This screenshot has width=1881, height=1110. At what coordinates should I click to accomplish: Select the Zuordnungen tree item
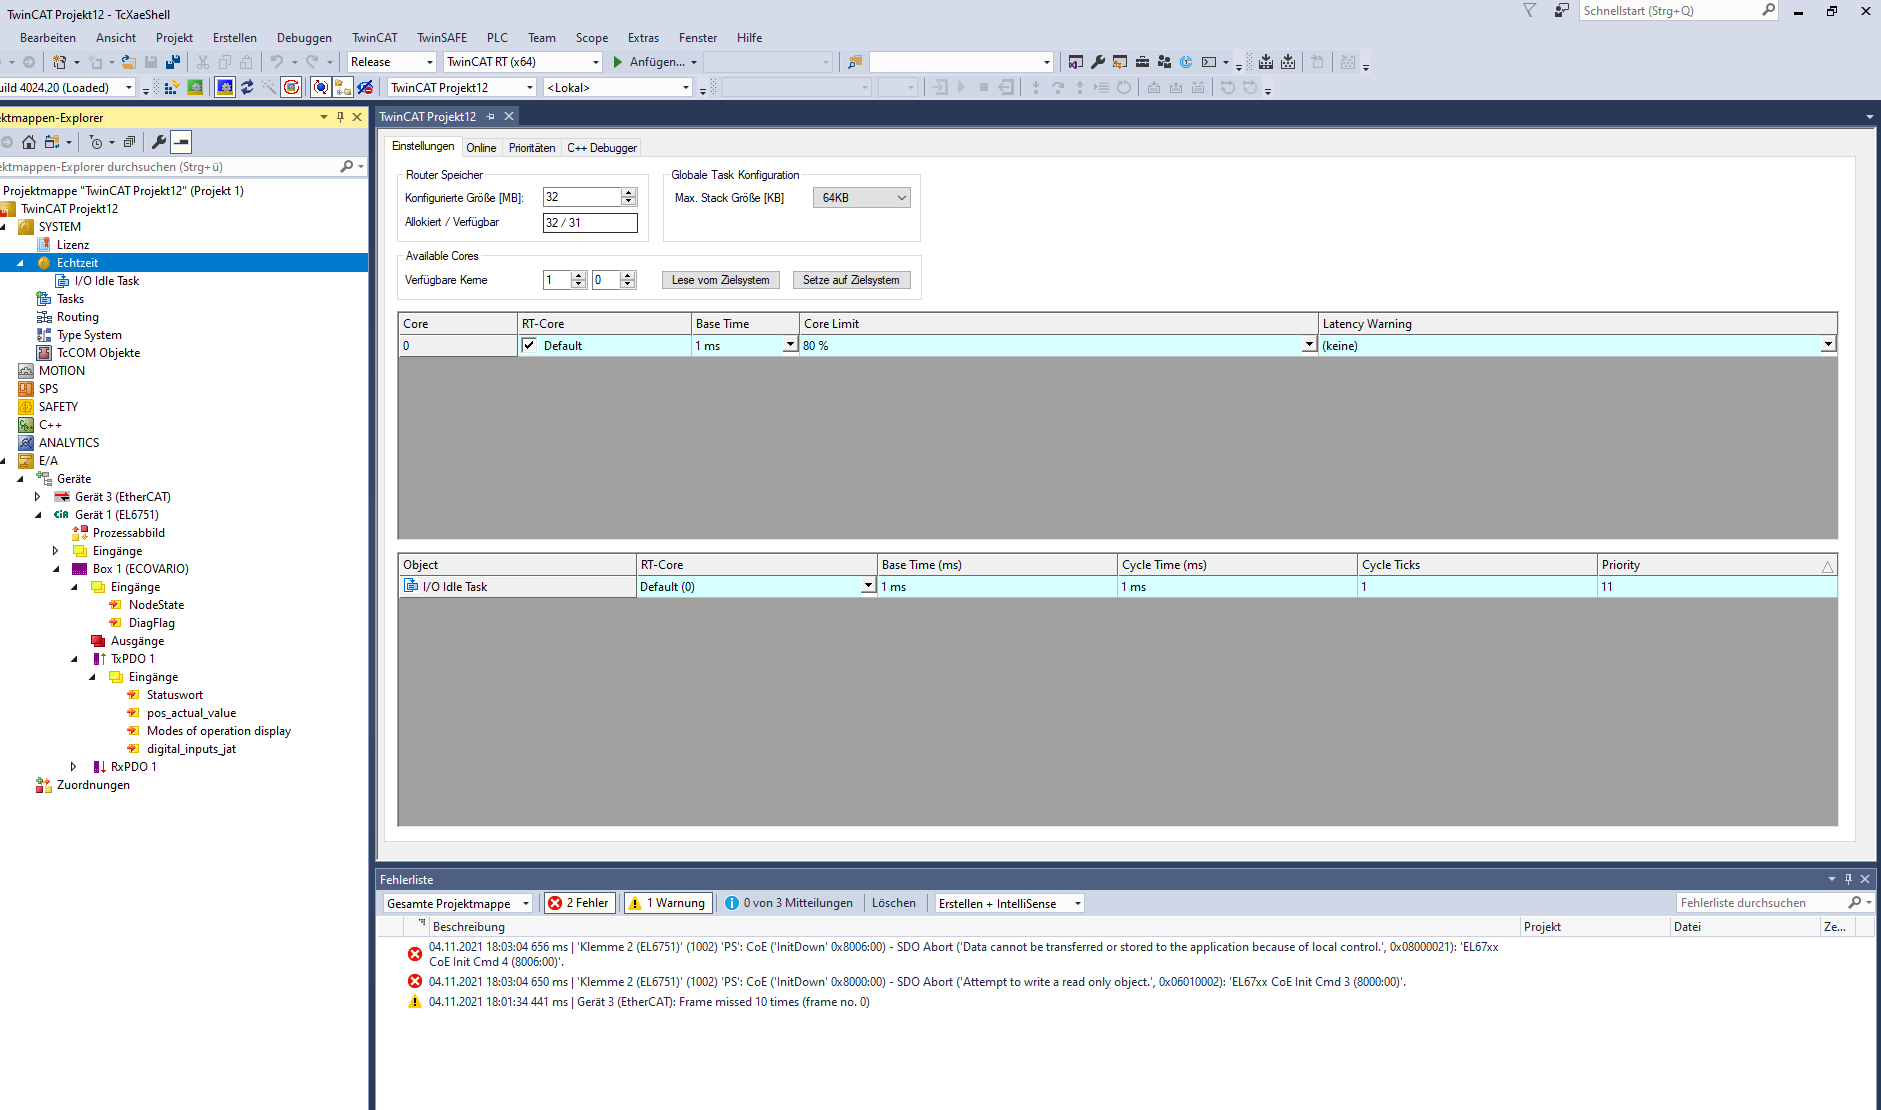[93, 785]
